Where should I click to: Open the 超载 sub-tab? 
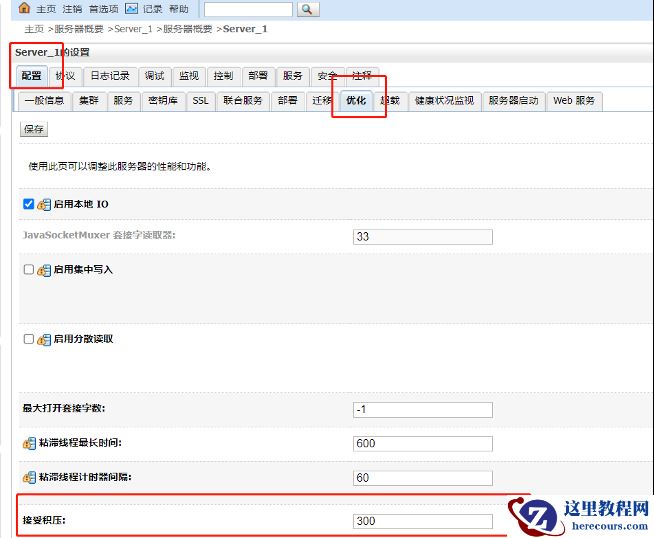(390, 101)
